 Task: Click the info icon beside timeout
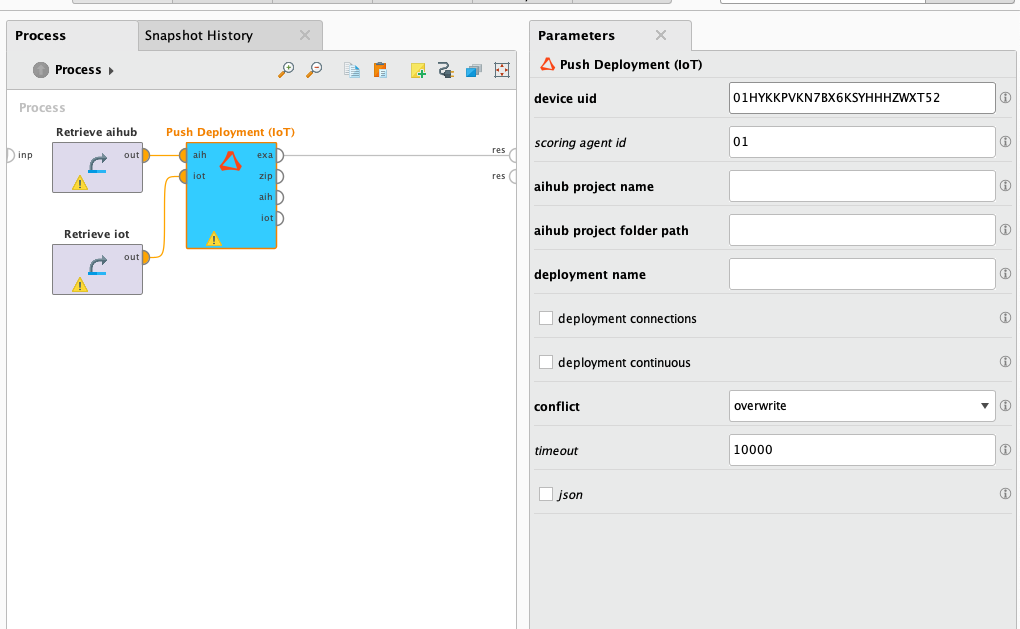pos(1005,450)
